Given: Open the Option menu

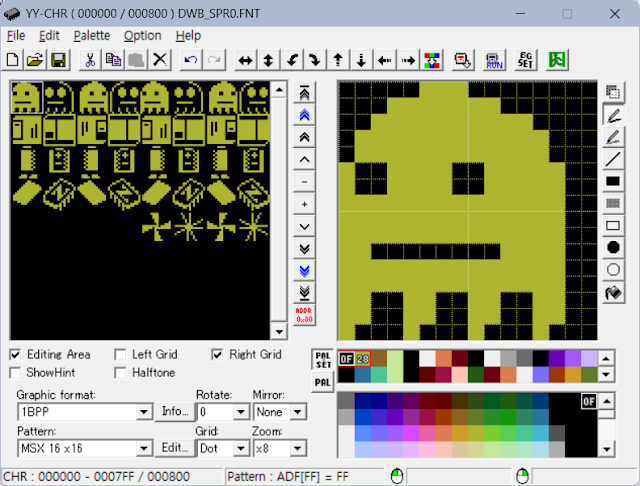Looking at the screenshot, I should (142, 36).
